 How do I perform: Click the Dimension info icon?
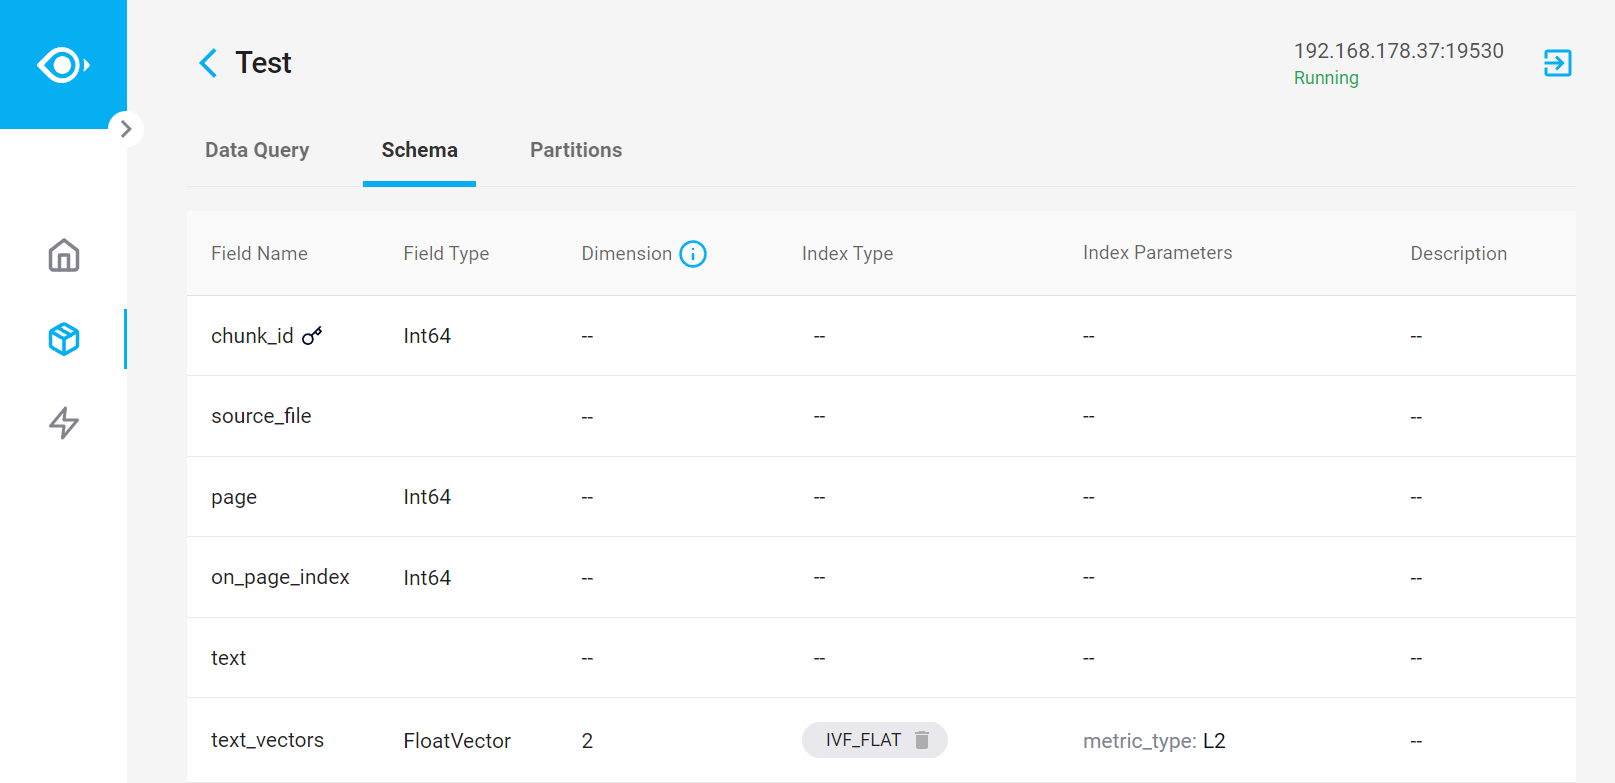(693, 254)
